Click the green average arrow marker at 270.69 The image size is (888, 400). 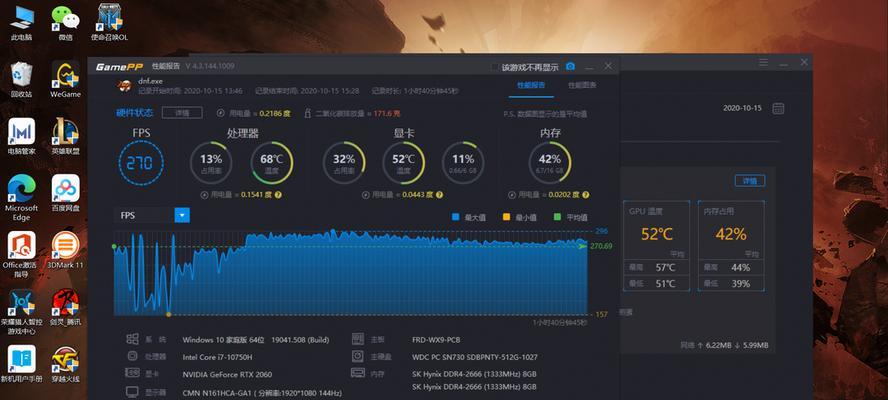(x=582, y=246)
